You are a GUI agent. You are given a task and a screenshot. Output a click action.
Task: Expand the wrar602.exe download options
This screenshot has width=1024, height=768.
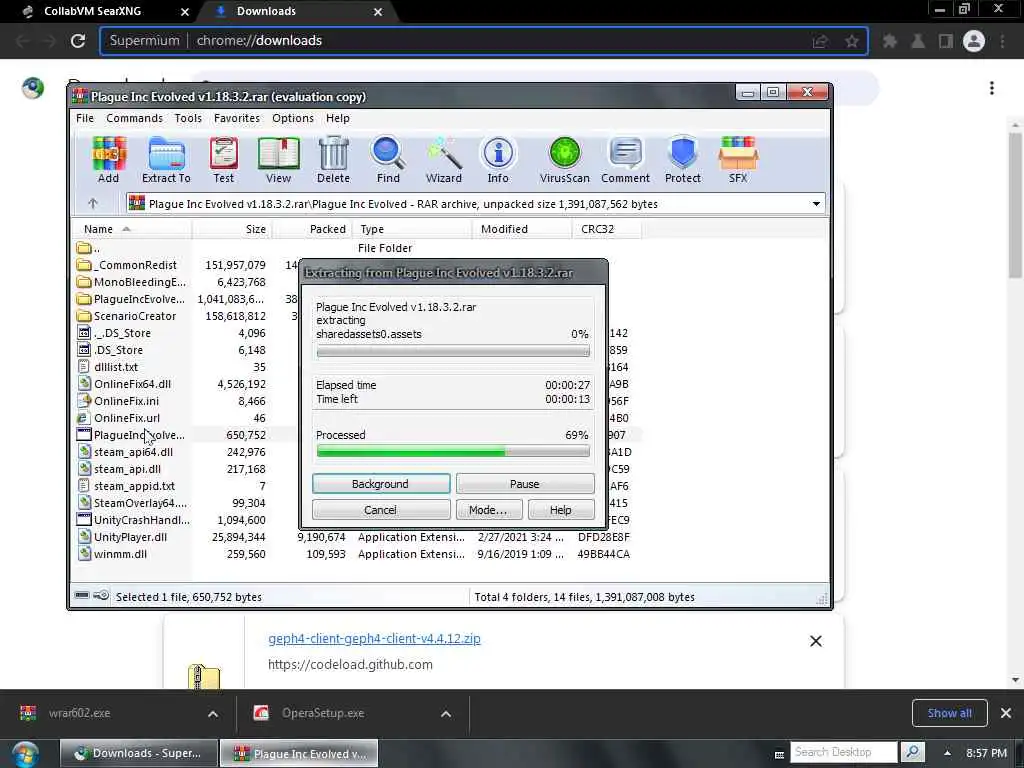point(213,714)
